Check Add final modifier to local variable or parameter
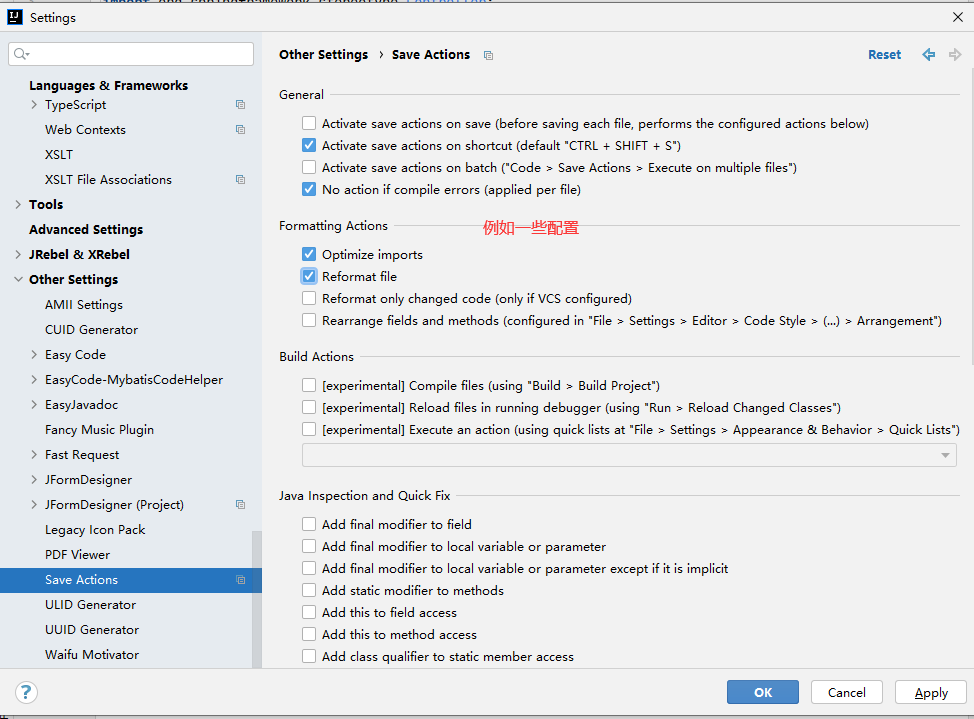Screen dimensions: 974x719 pyautogui.click(x=309, y=546)
